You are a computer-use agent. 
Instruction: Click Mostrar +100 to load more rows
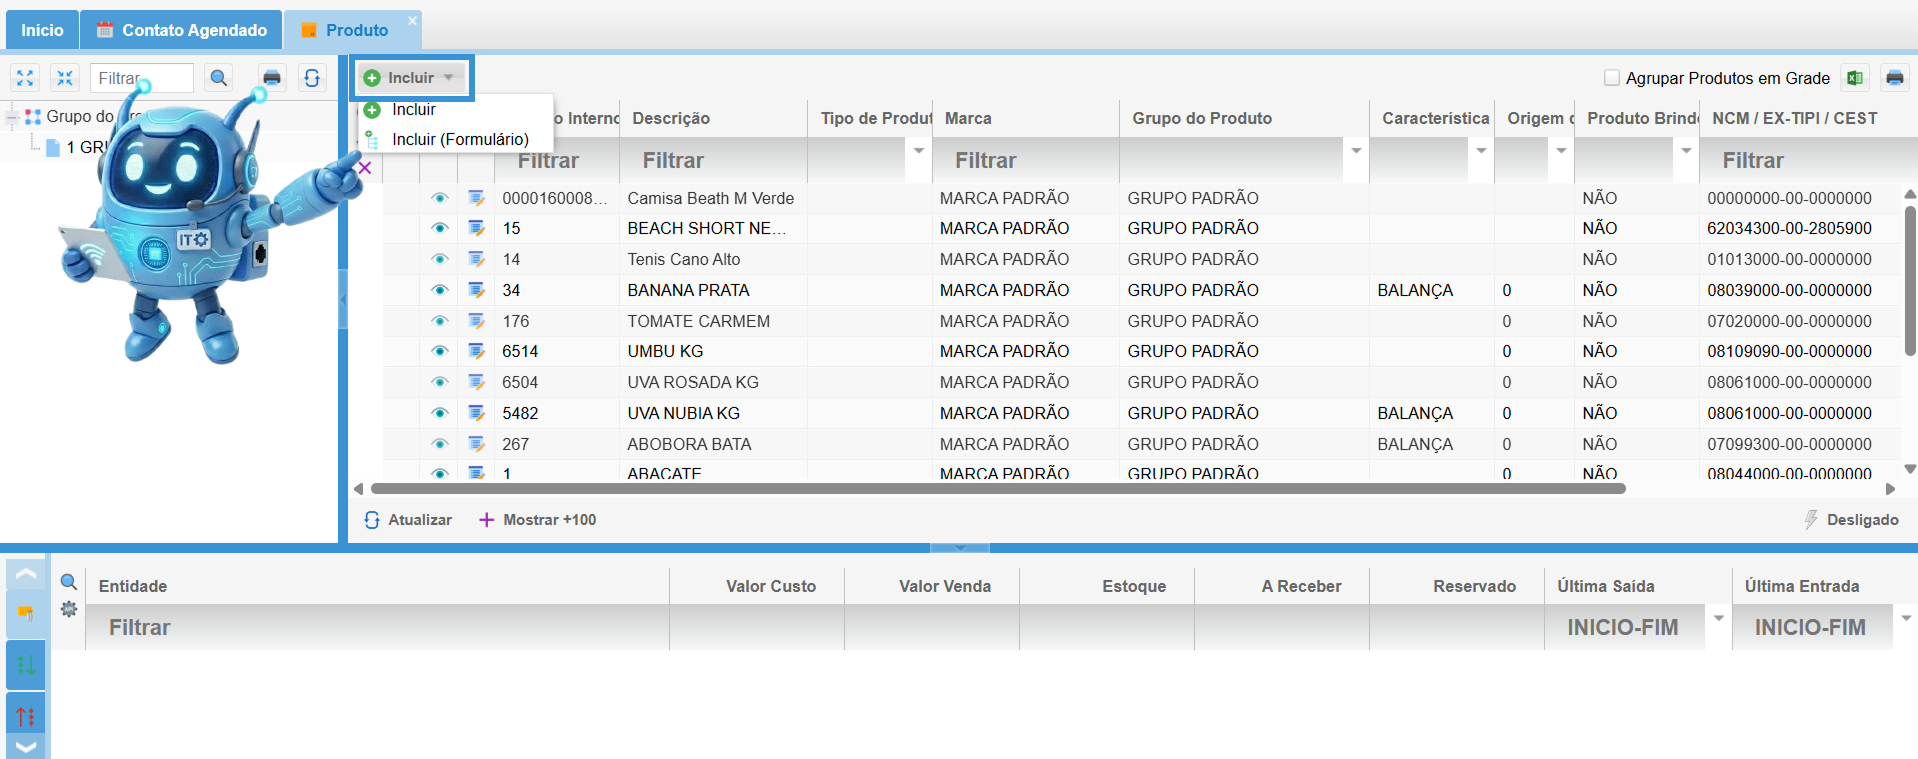pyautogui.click(x=538, y=520)
